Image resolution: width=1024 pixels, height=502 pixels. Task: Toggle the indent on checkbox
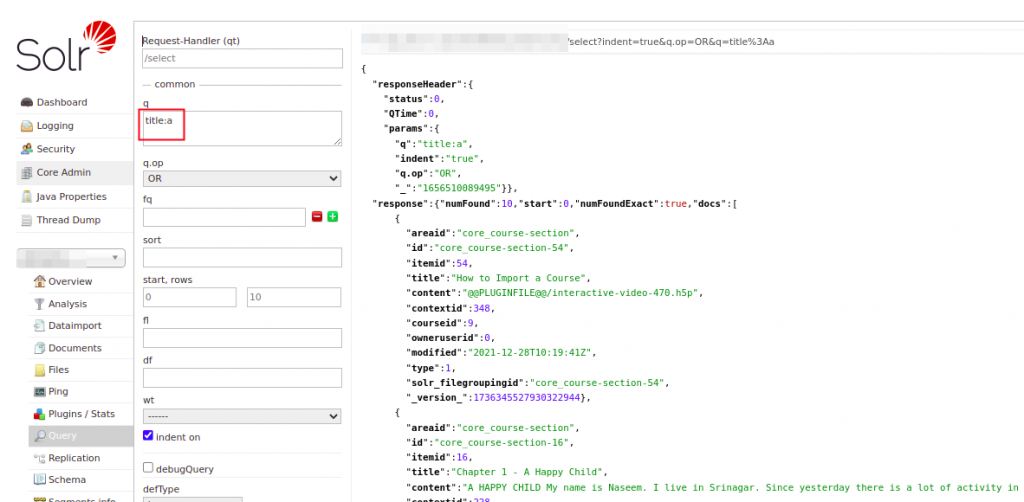pyautogui.click(x=148, y=435)
